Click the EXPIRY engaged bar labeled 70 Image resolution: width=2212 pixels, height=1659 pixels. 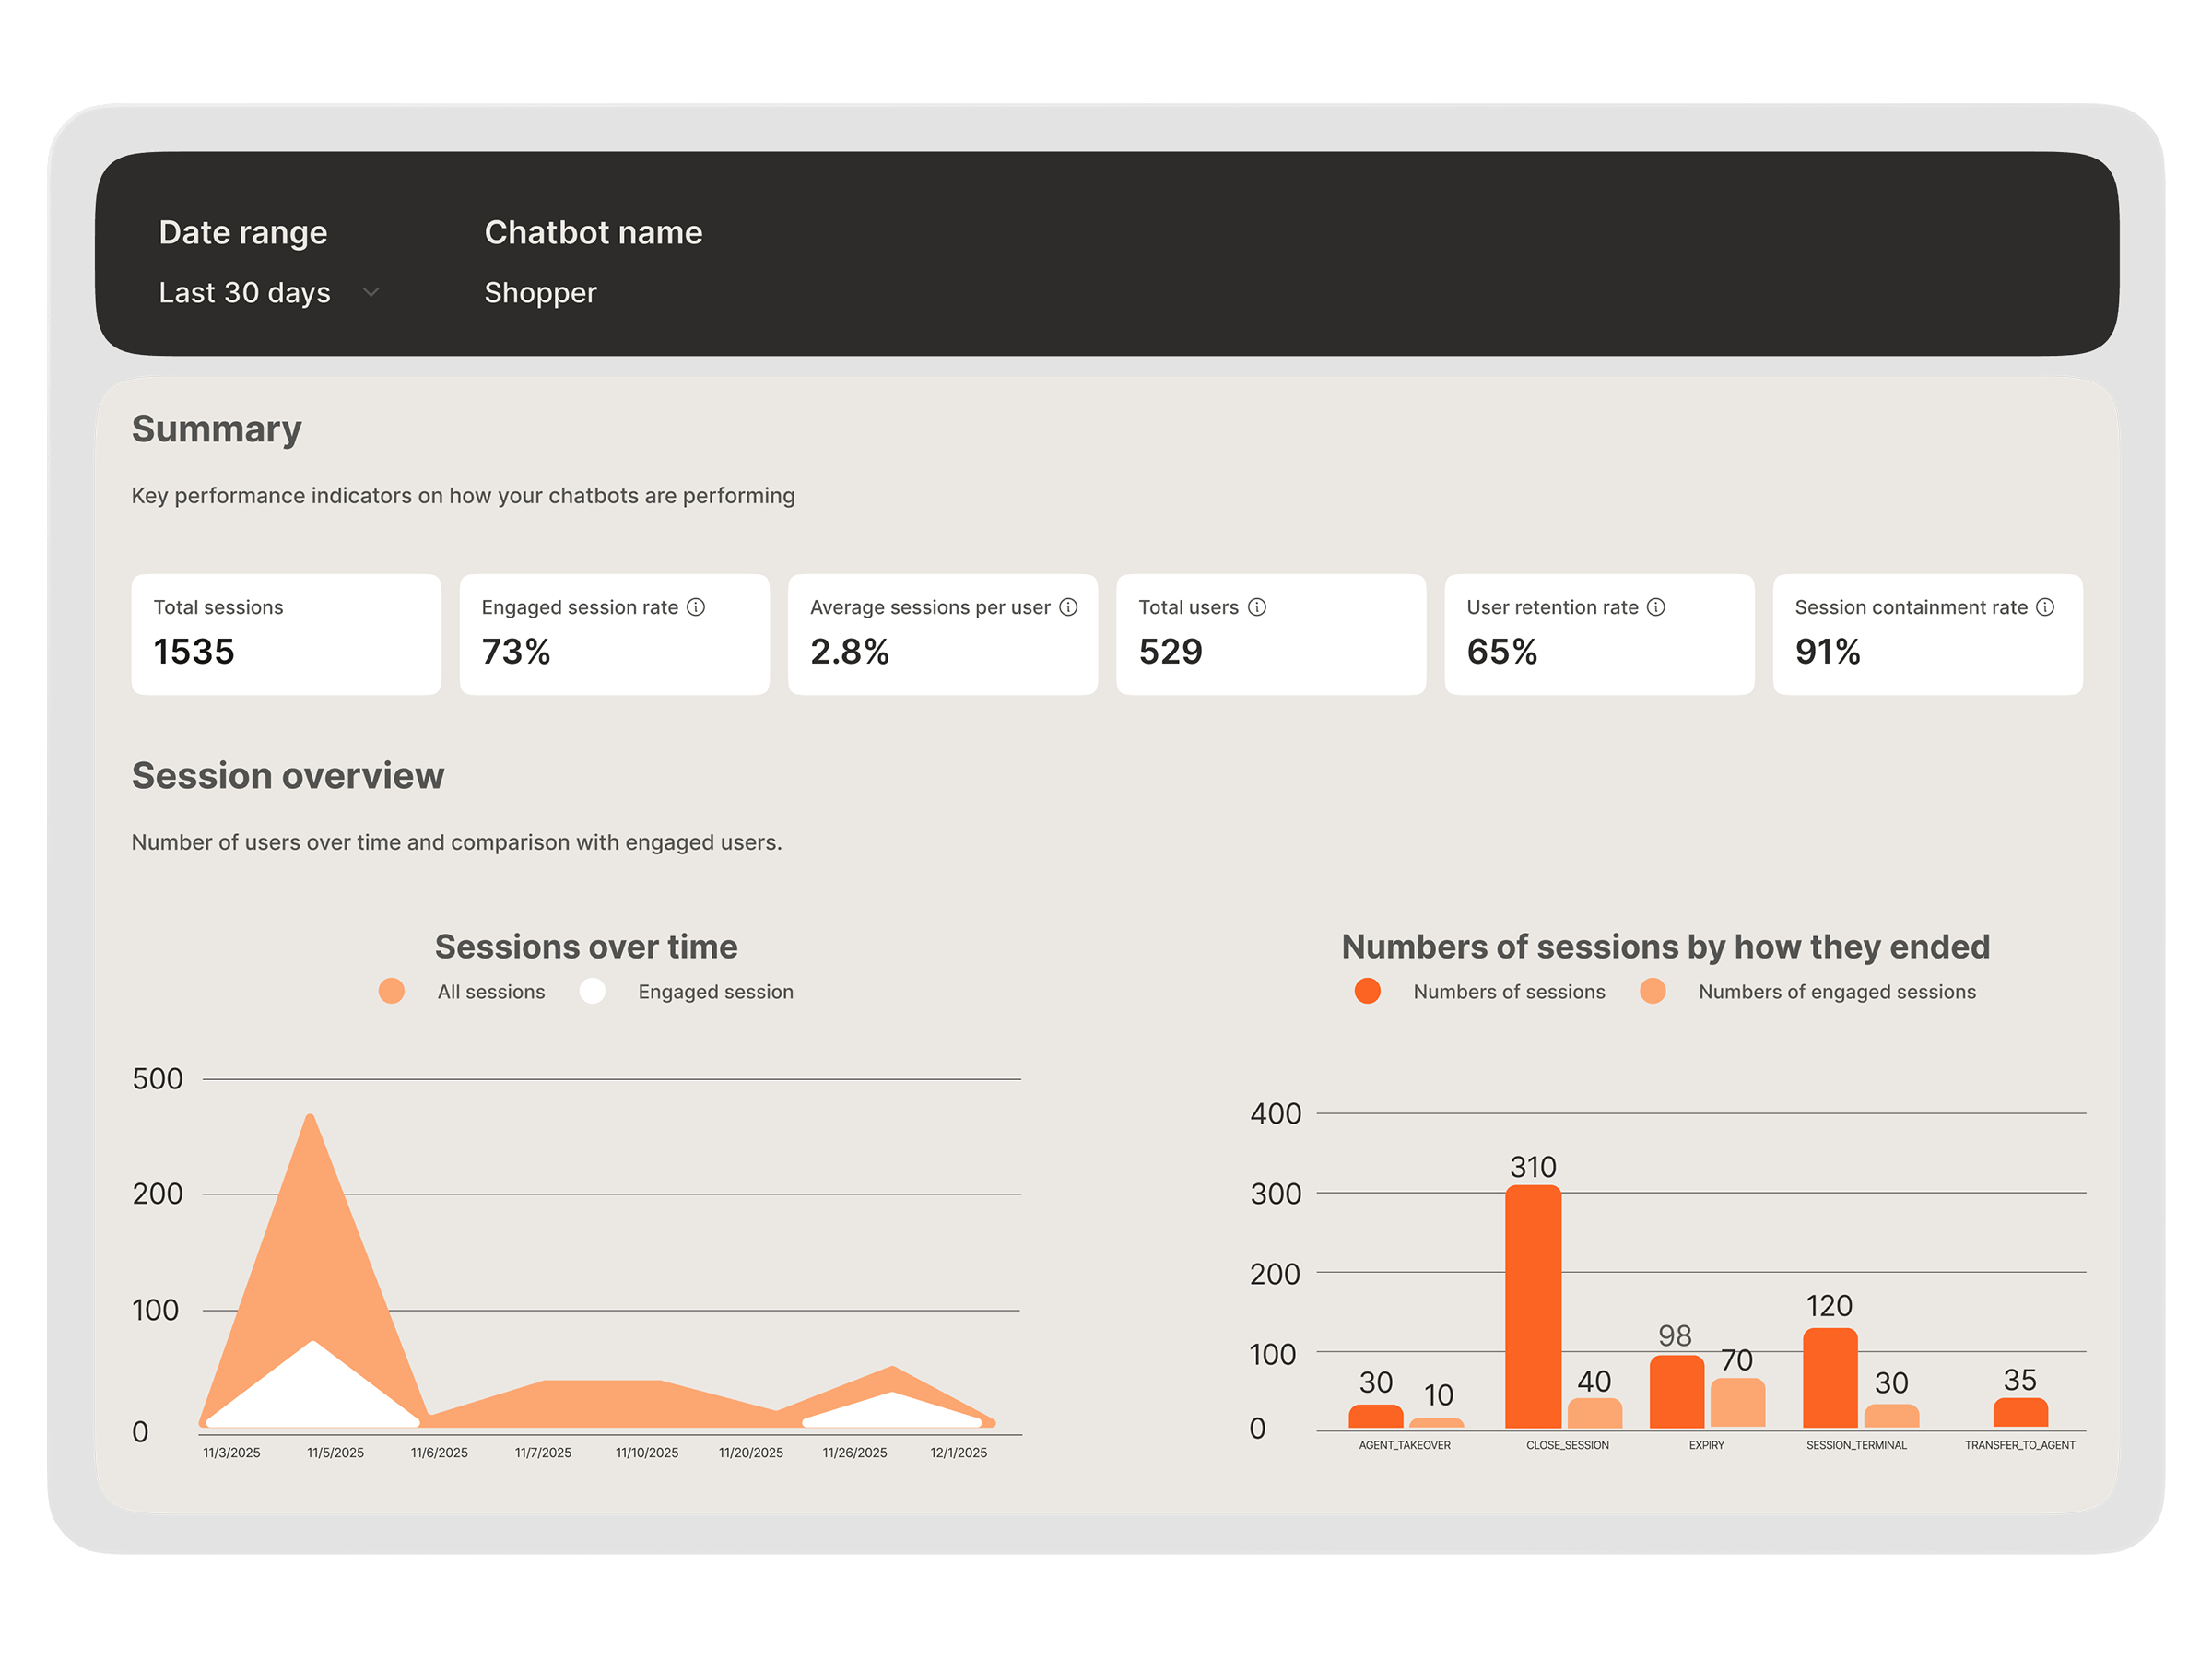[1737, 1402]
